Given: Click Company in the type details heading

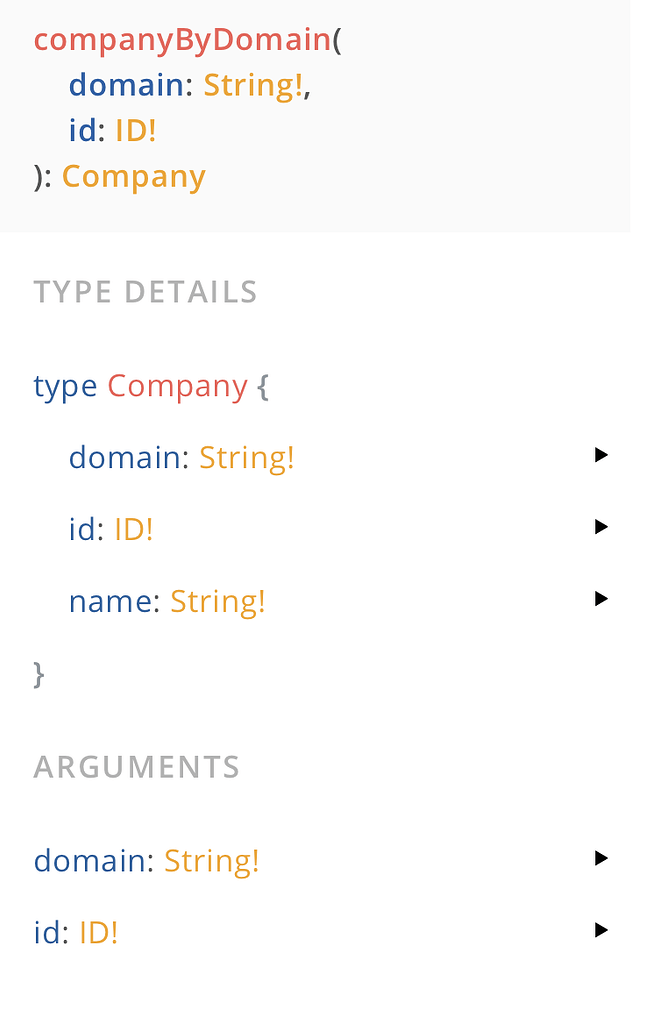Looking at the screenshot, I should pyautogui.click(x=177, y=385).
